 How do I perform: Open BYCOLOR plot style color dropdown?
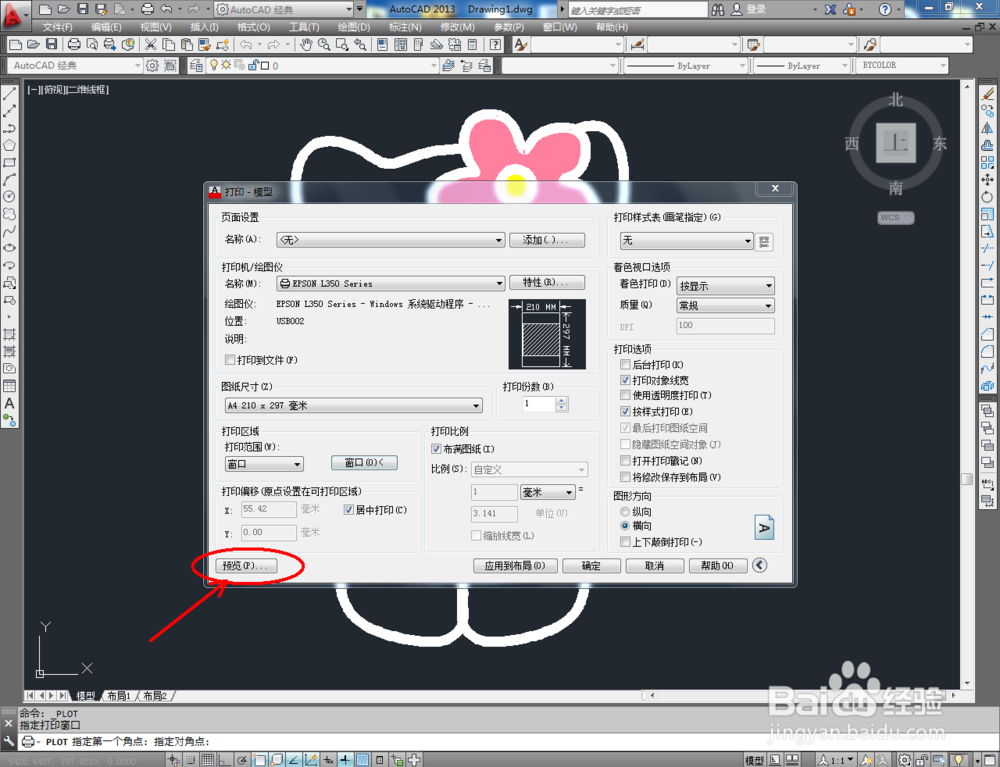[x=902, y=65]
